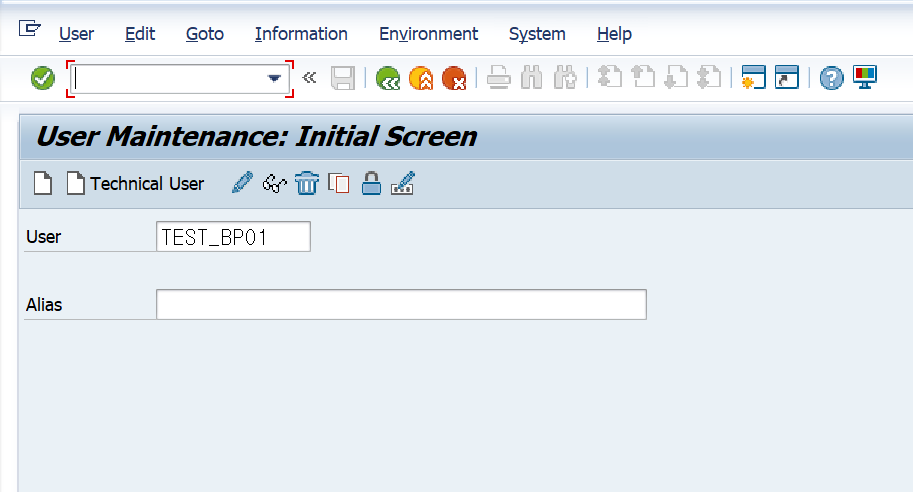Click the Change user pencil icon
The height and width of the screenshot is (492, 913).
[x=242, y=183]
